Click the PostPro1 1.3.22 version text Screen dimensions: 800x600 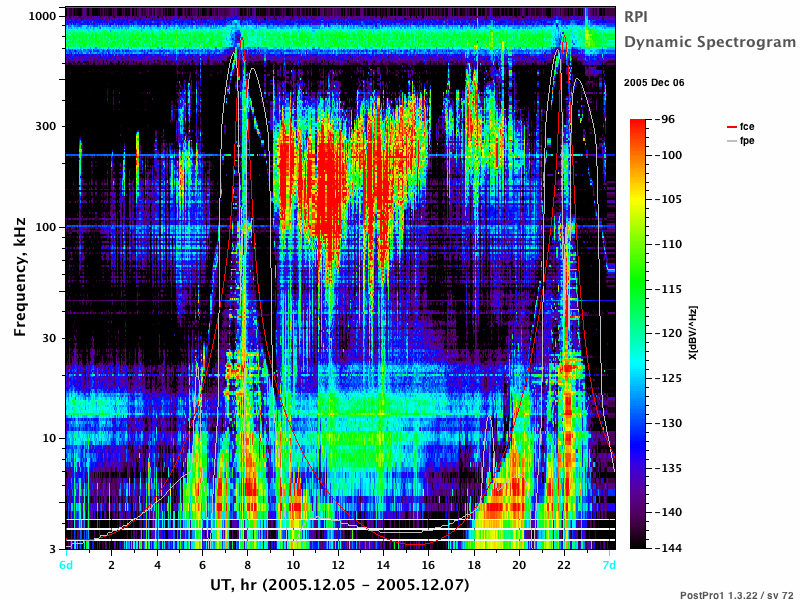click(x=737, y=595)
